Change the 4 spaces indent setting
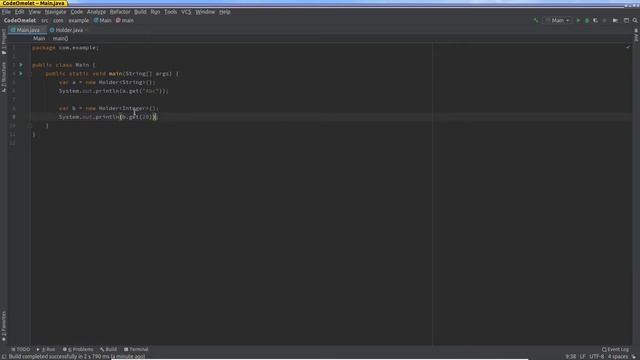Image resolution: width=640 pixels, height=360 pixels. [618, 356]
